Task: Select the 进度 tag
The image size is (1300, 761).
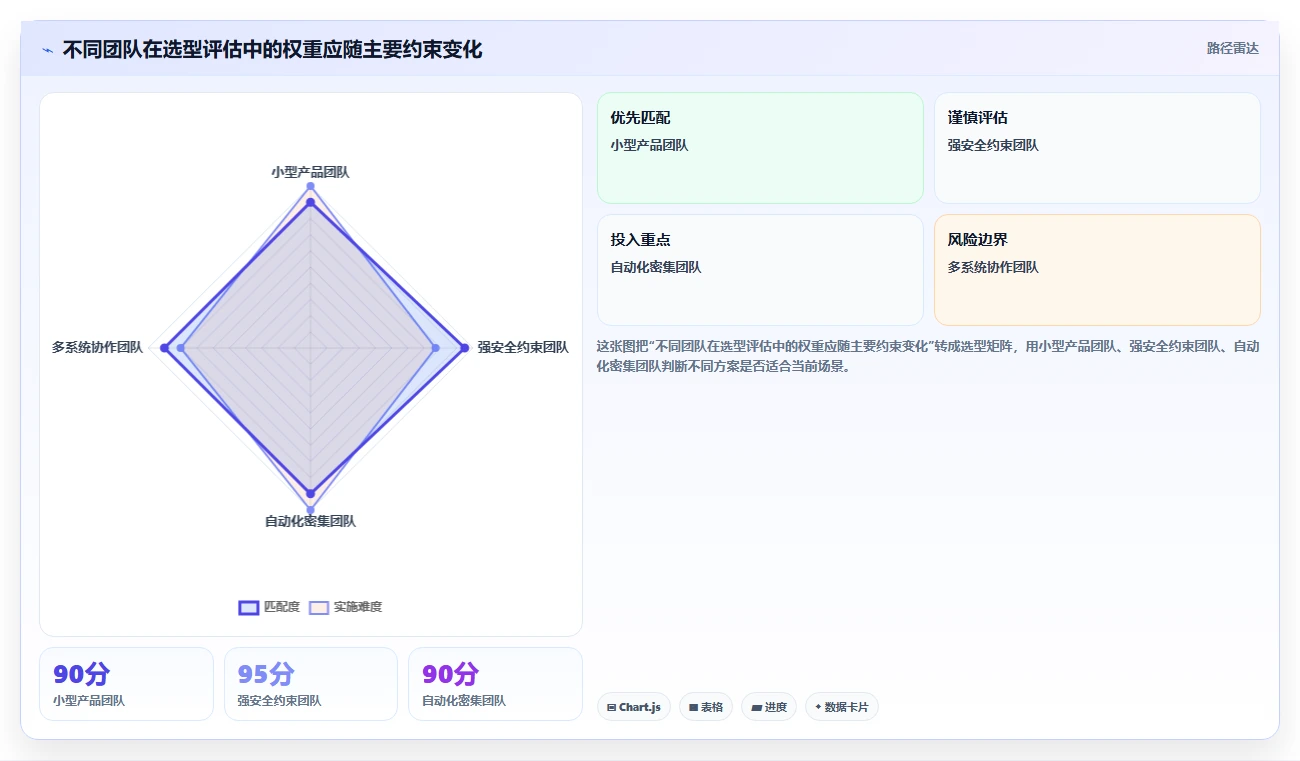Action: pos(769,707)
